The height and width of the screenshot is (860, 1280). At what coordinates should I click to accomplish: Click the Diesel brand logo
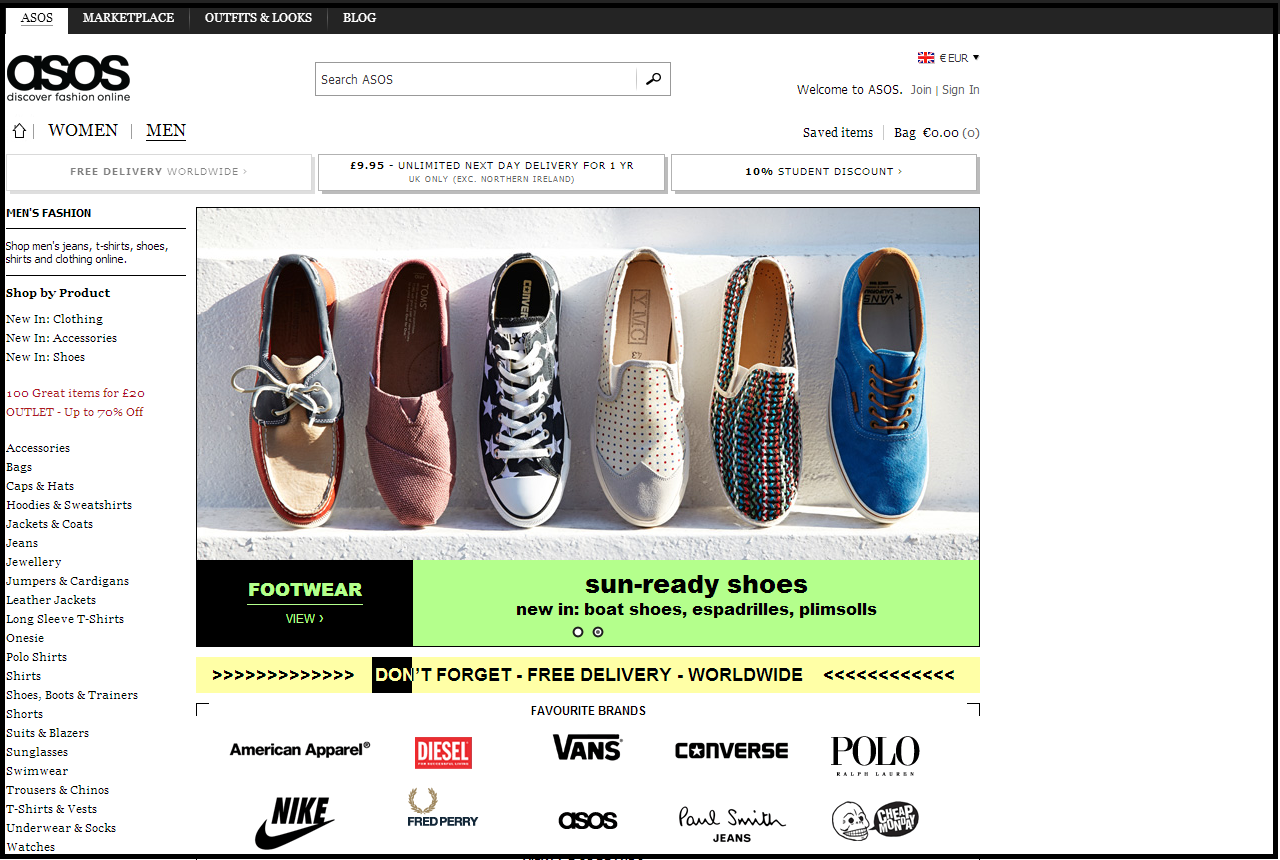coord(443,752)
